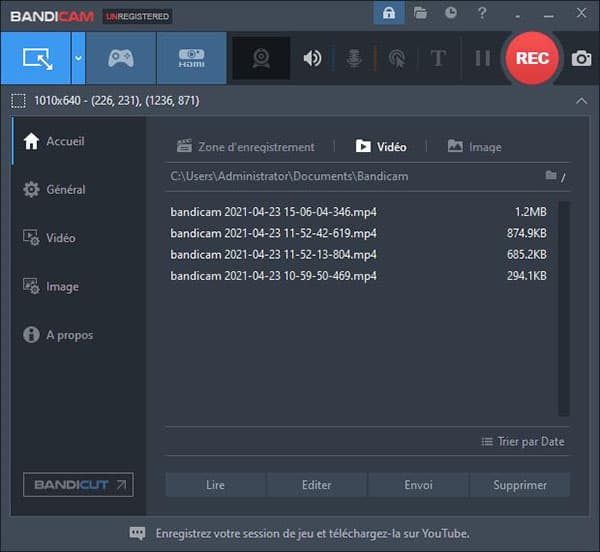Switch to game recording mode
This screenshot has height=552, width=600.
(x=121, y=58)
